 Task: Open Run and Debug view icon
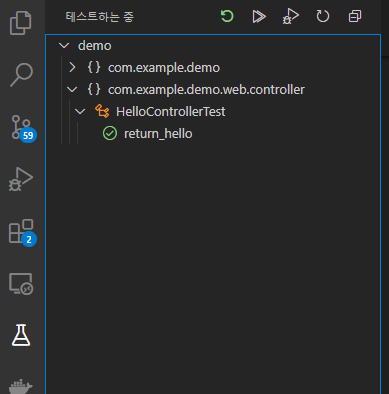tap(21, 179)
